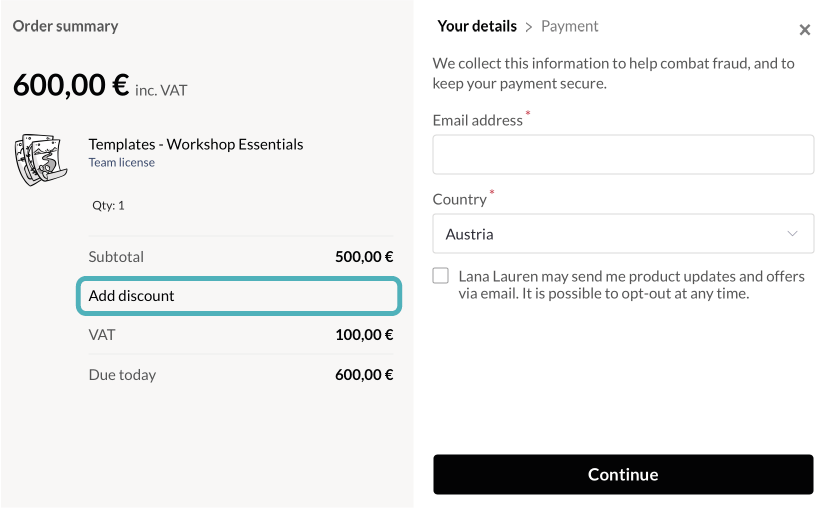Click the 600,00 € inc. VAT total

(99, 86)
